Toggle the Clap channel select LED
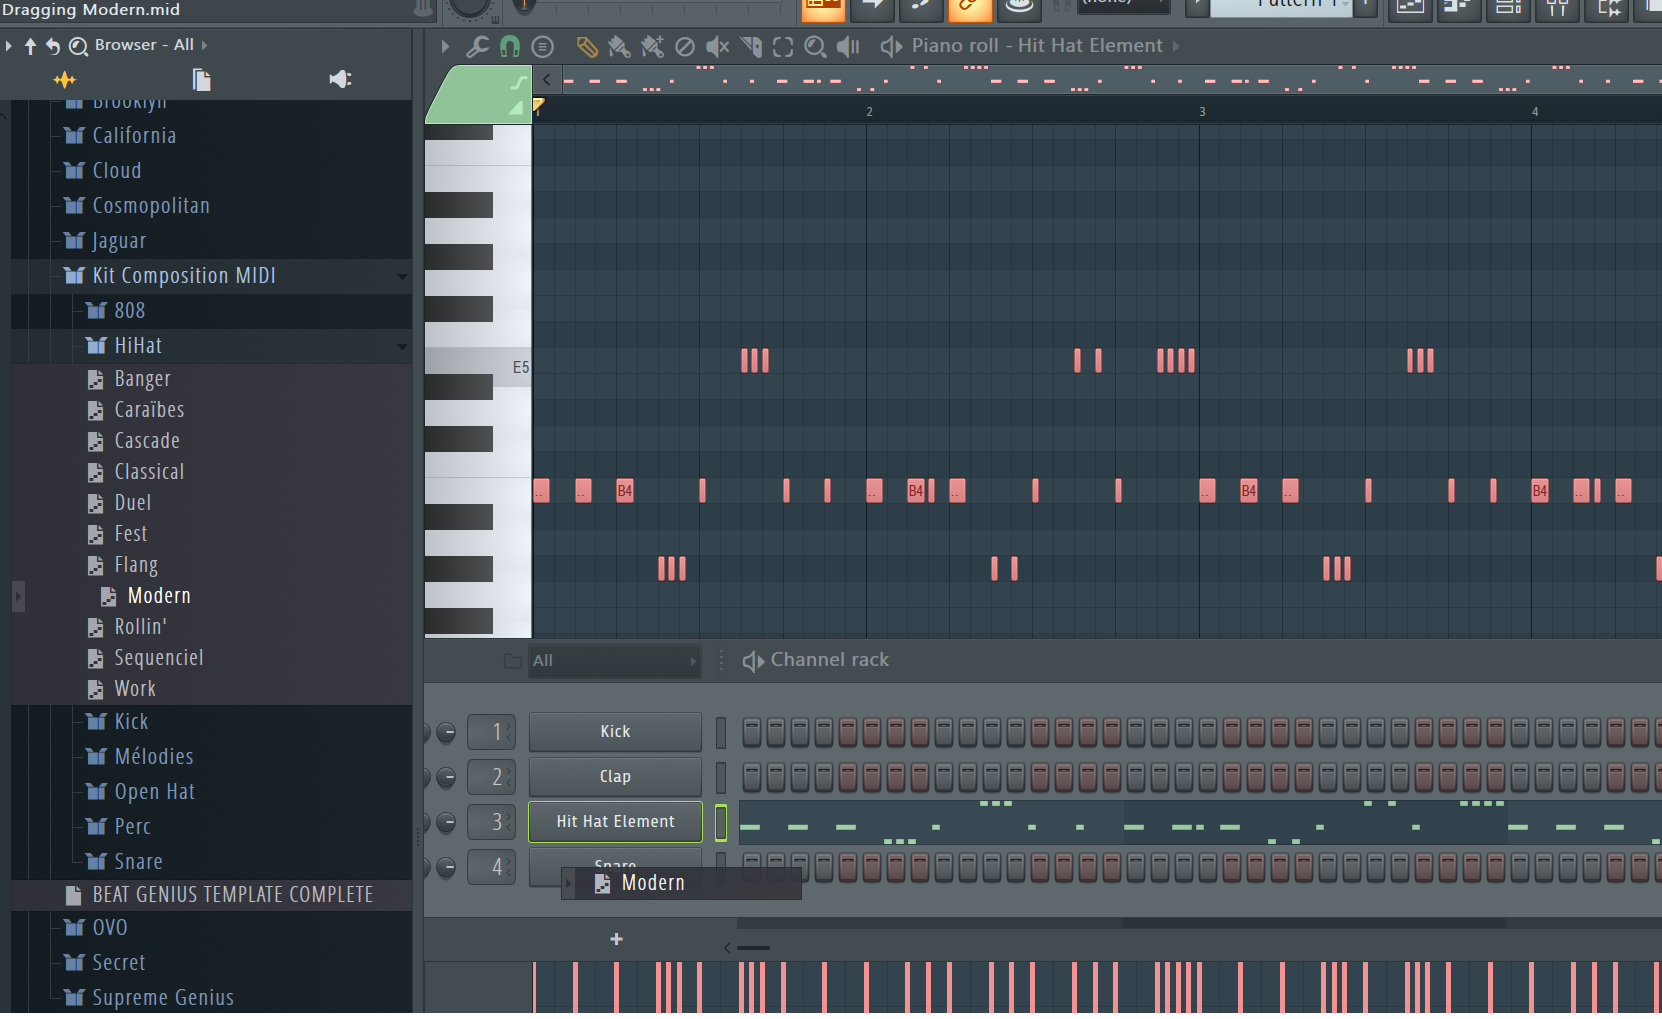 coord(721,777)
